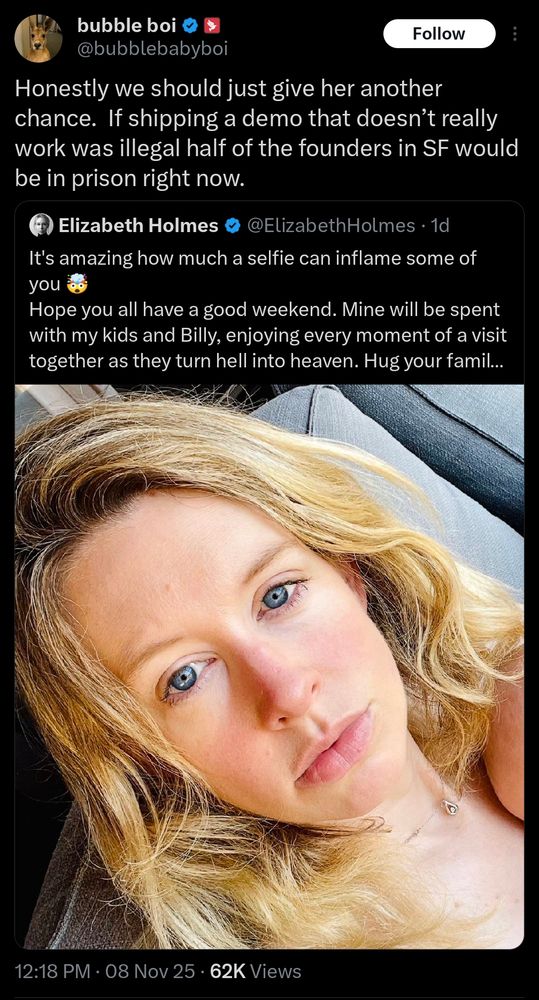Viewport: 539px width, 1000px height.
Task: Open the @bubblebabyboi handle link
Action: coord(152,48)
